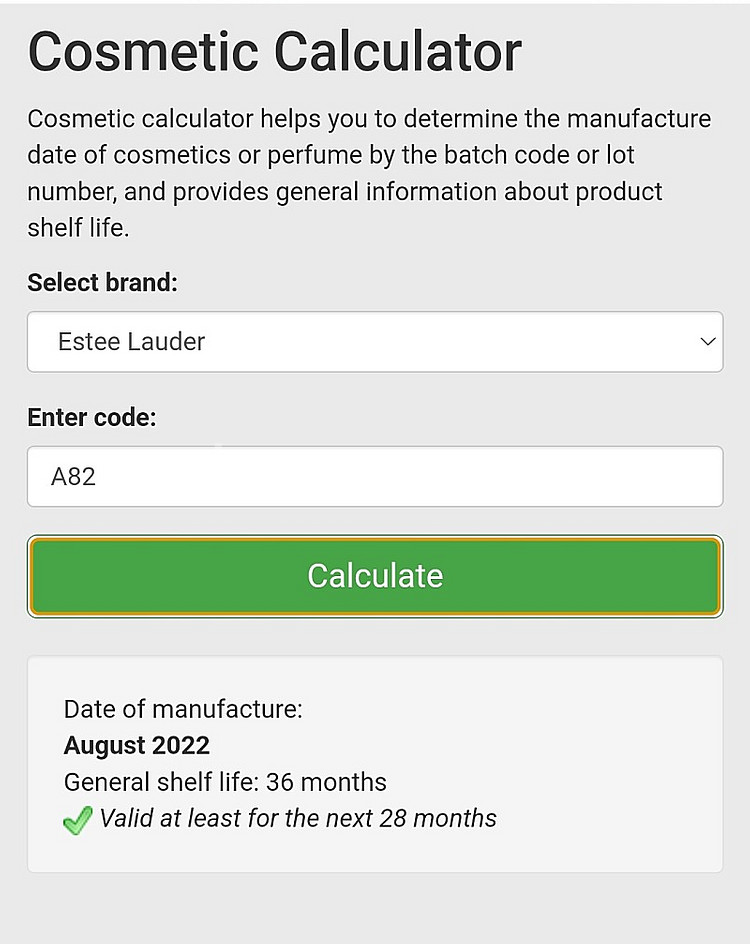Click the word Calculate on the button
The width and height of the screenshot is (750, 944).
tap(375, 576)
